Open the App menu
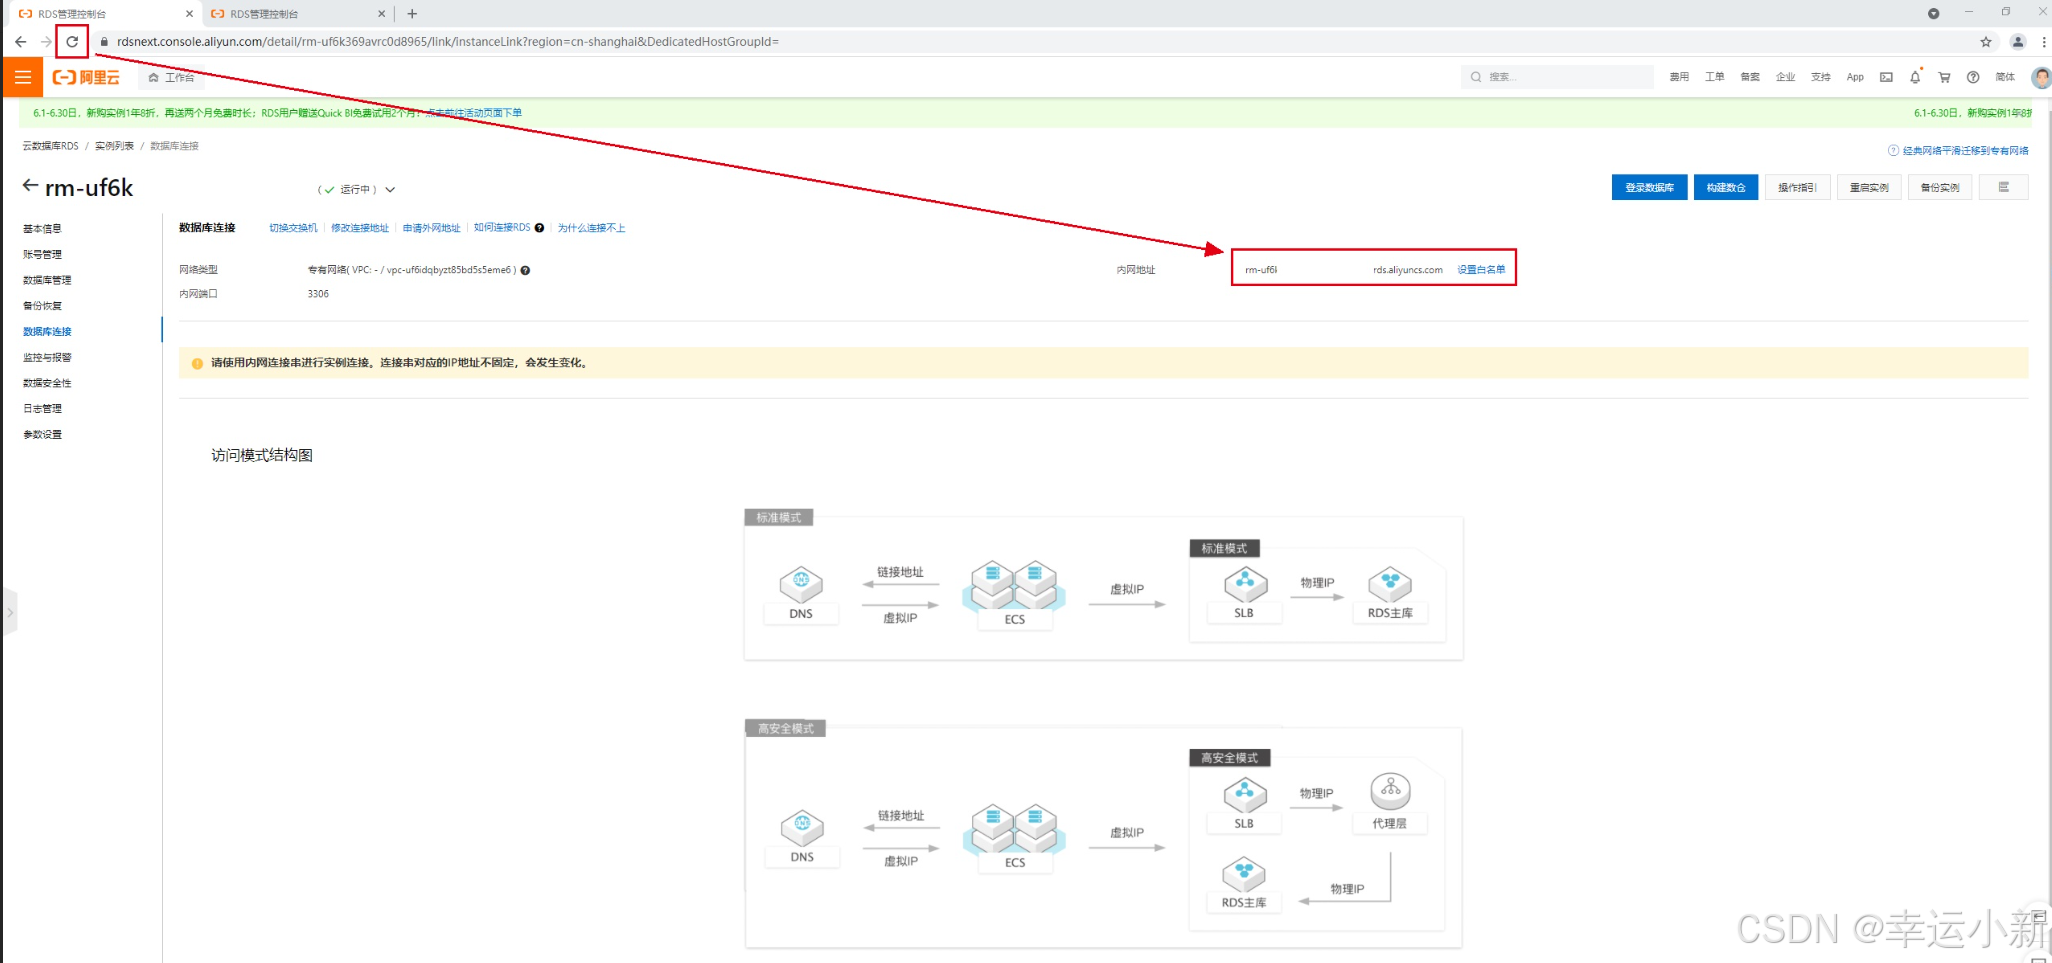 tap(1855, 77)
